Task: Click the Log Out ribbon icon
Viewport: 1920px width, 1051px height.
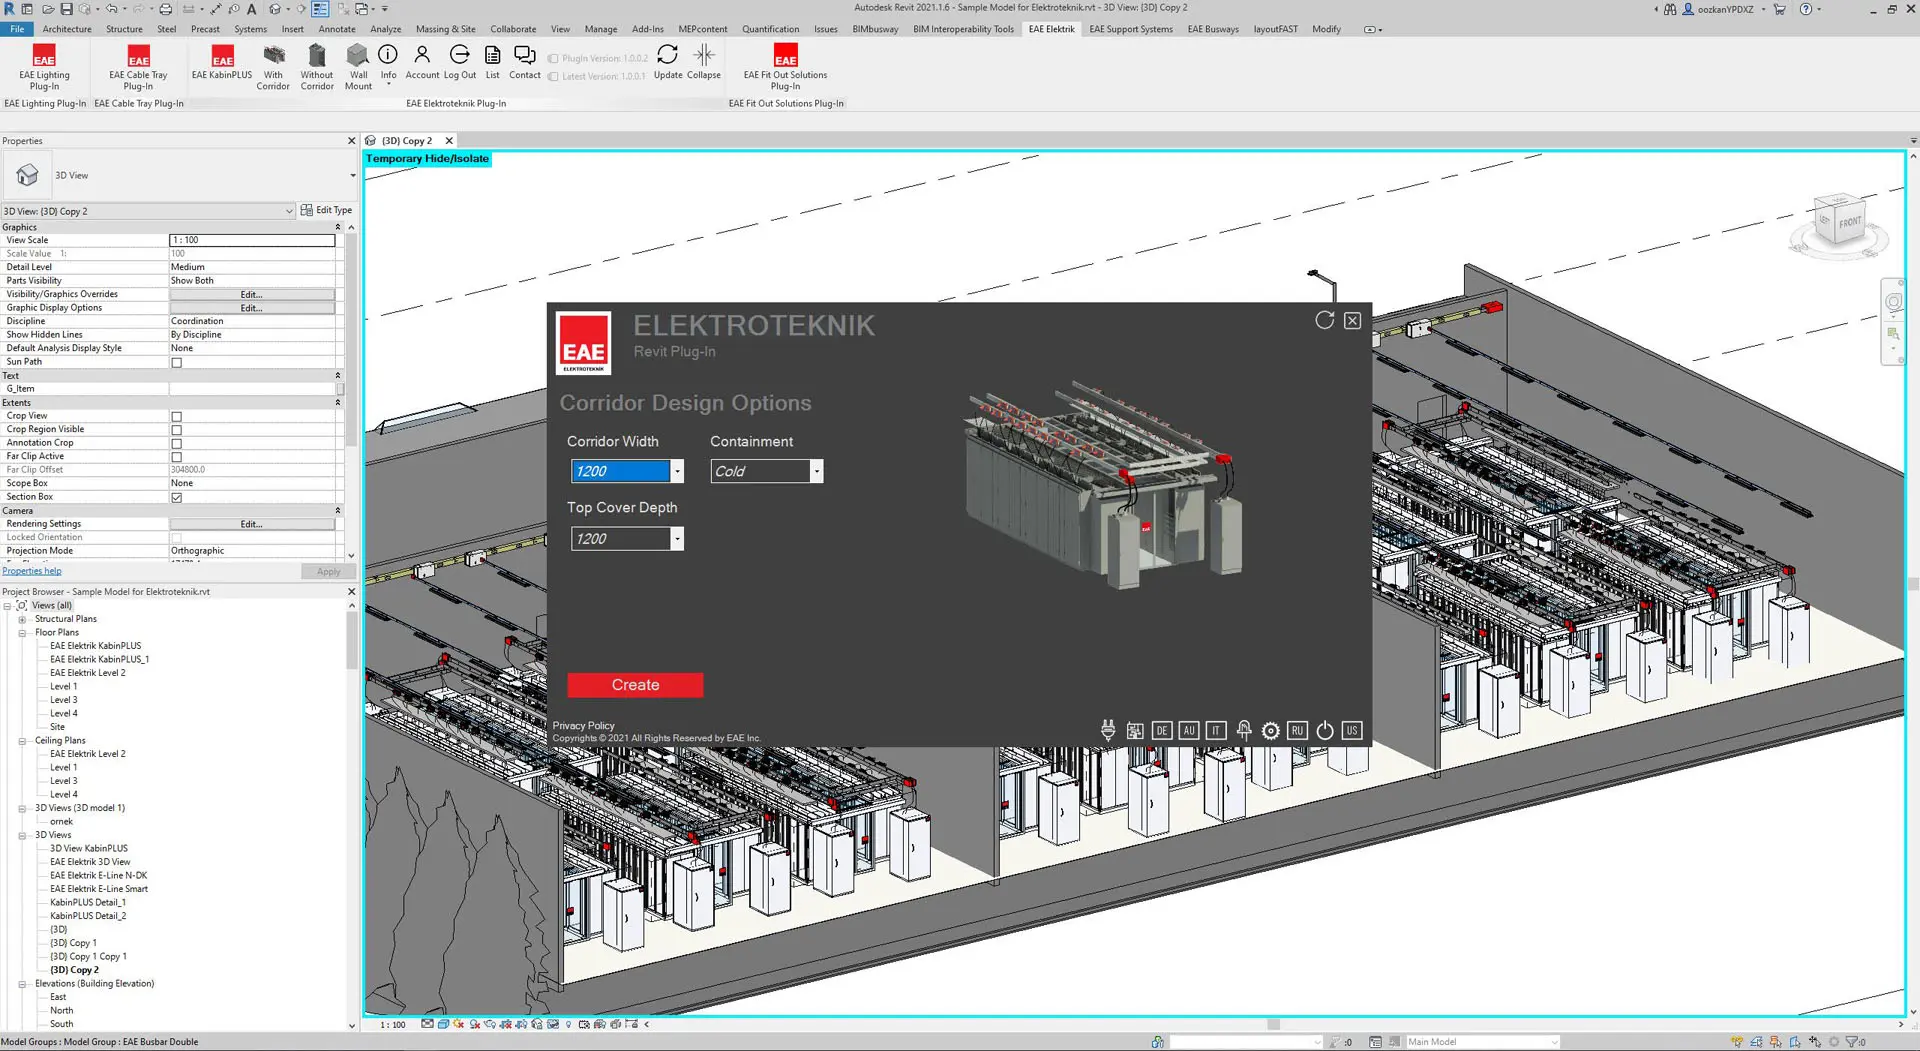Action: pyautogui.click(x=460, y=62)
